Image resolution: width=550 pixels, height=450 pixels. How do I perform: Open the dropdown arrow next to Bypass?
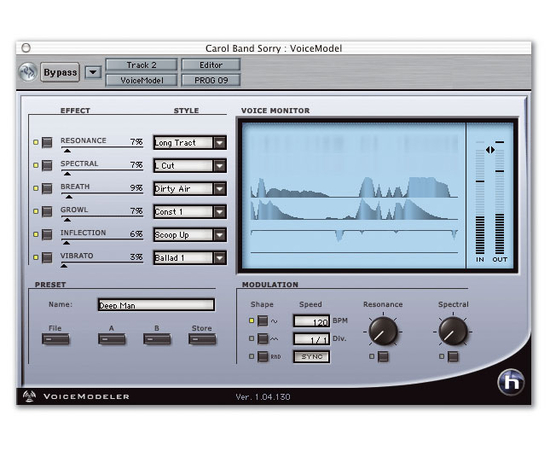93,72
